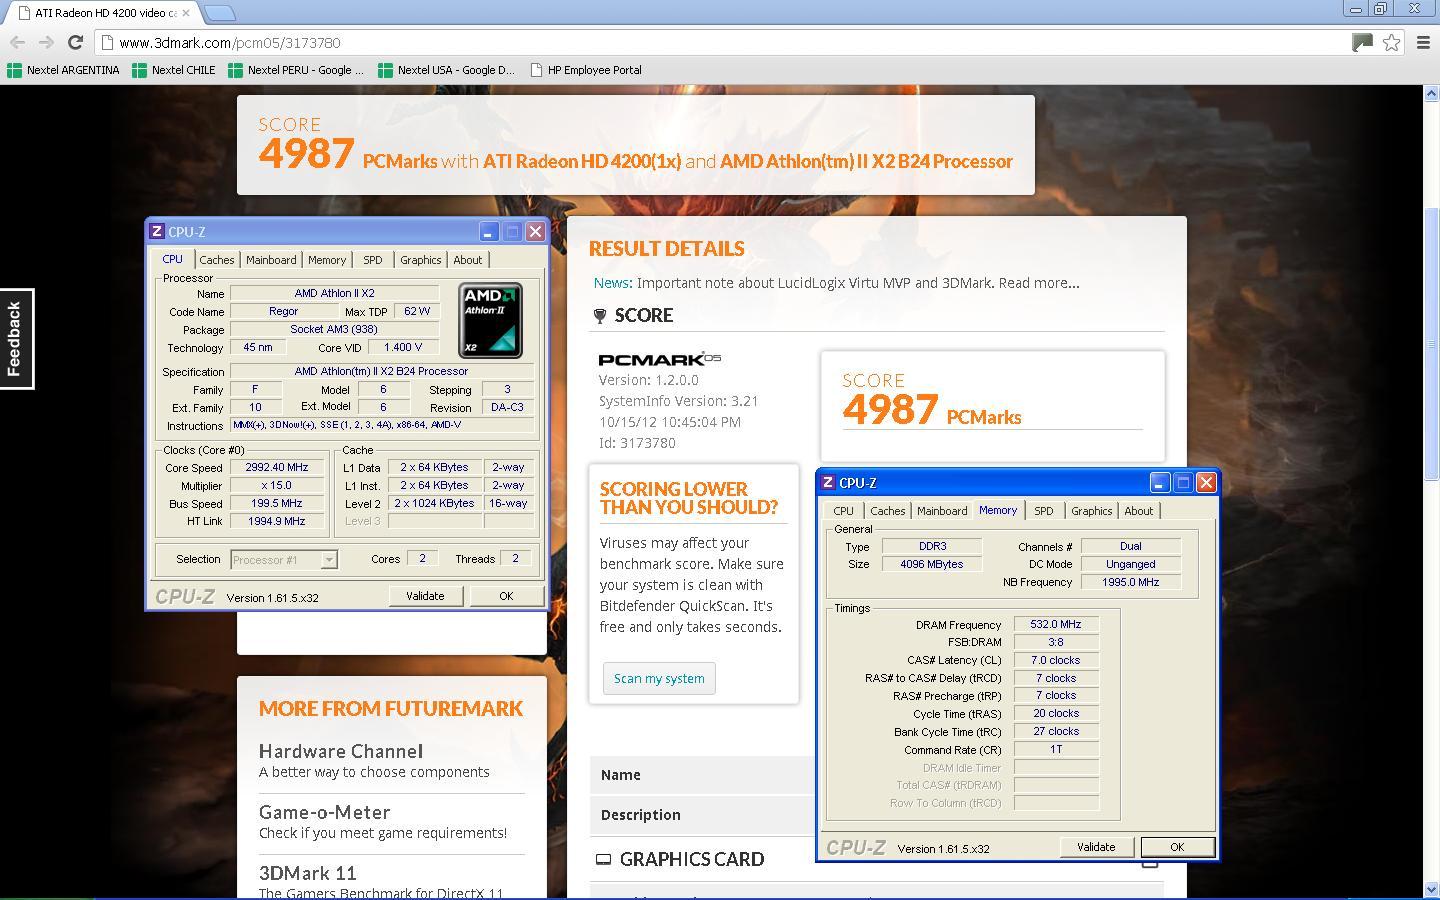Click the trophy icon beside SCORE heading

600,316
